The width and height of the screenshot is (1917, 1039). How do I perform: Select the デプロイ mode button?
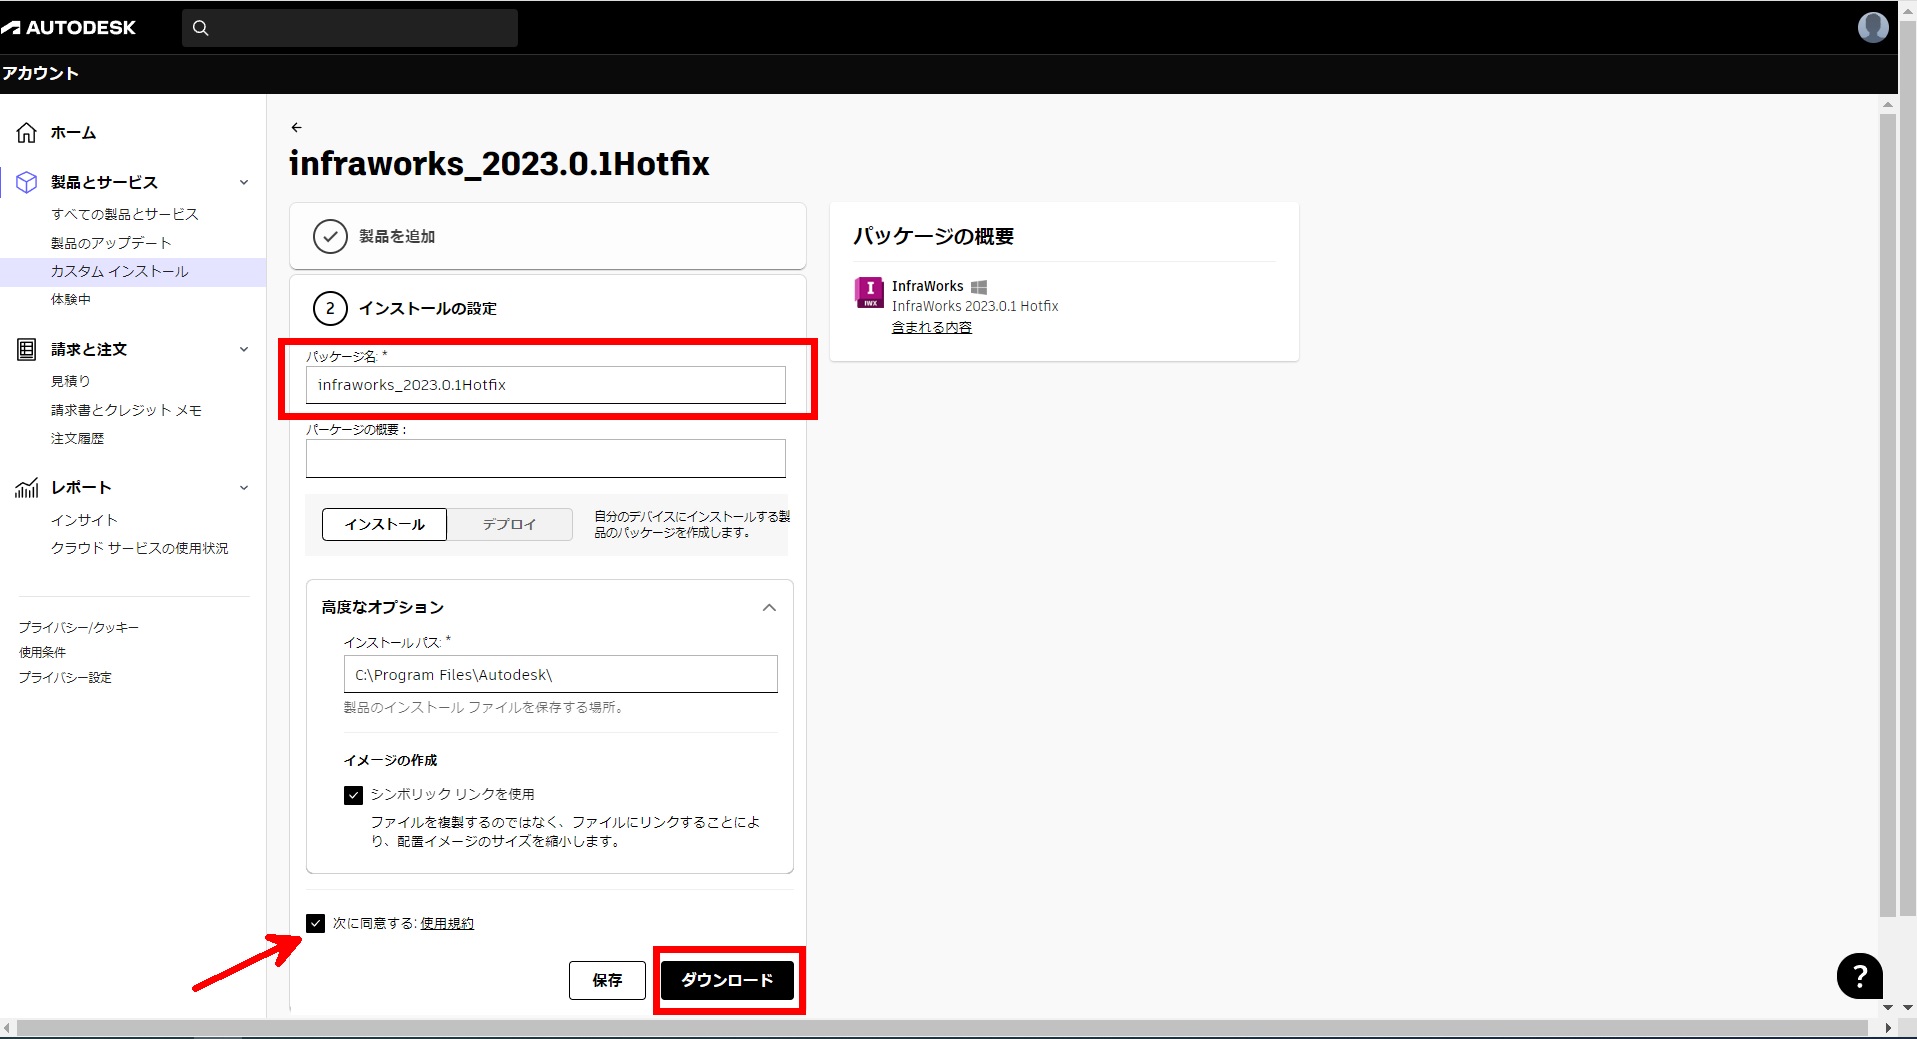click(510, 524)
